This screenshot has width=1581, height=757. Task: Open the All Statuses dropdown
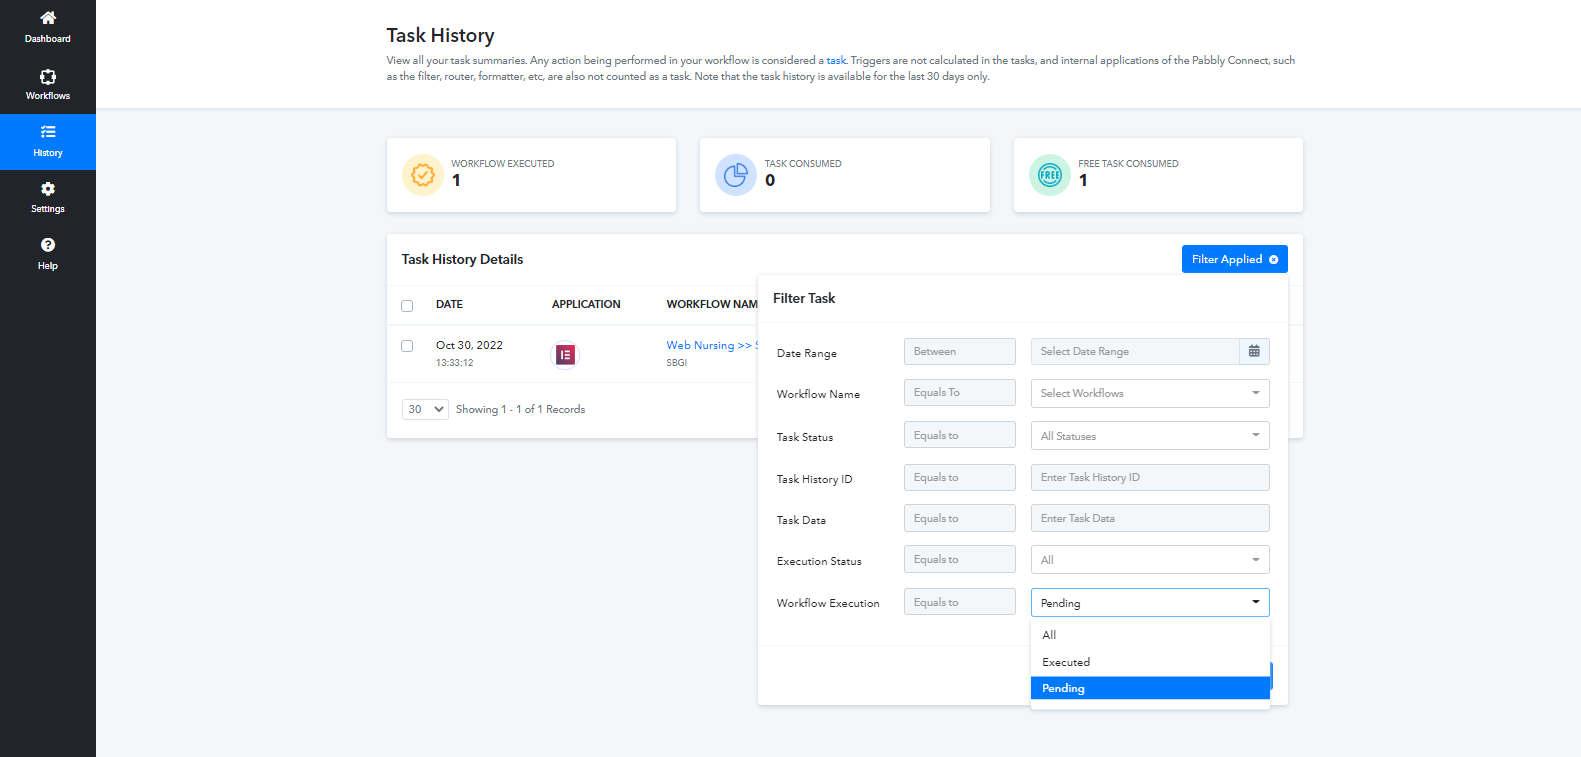pos(1150,436)
